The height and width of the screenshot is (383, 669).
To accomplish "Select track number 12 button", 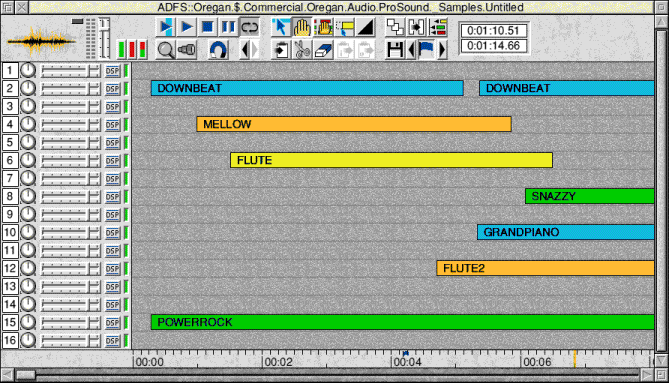I will coord(10,268).
